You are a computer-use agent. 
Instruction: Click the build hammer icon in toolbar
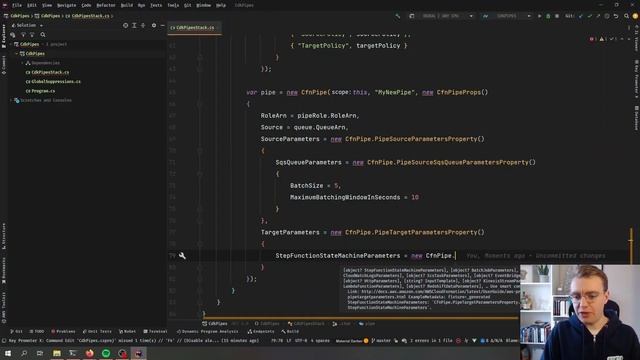point(398,16)
